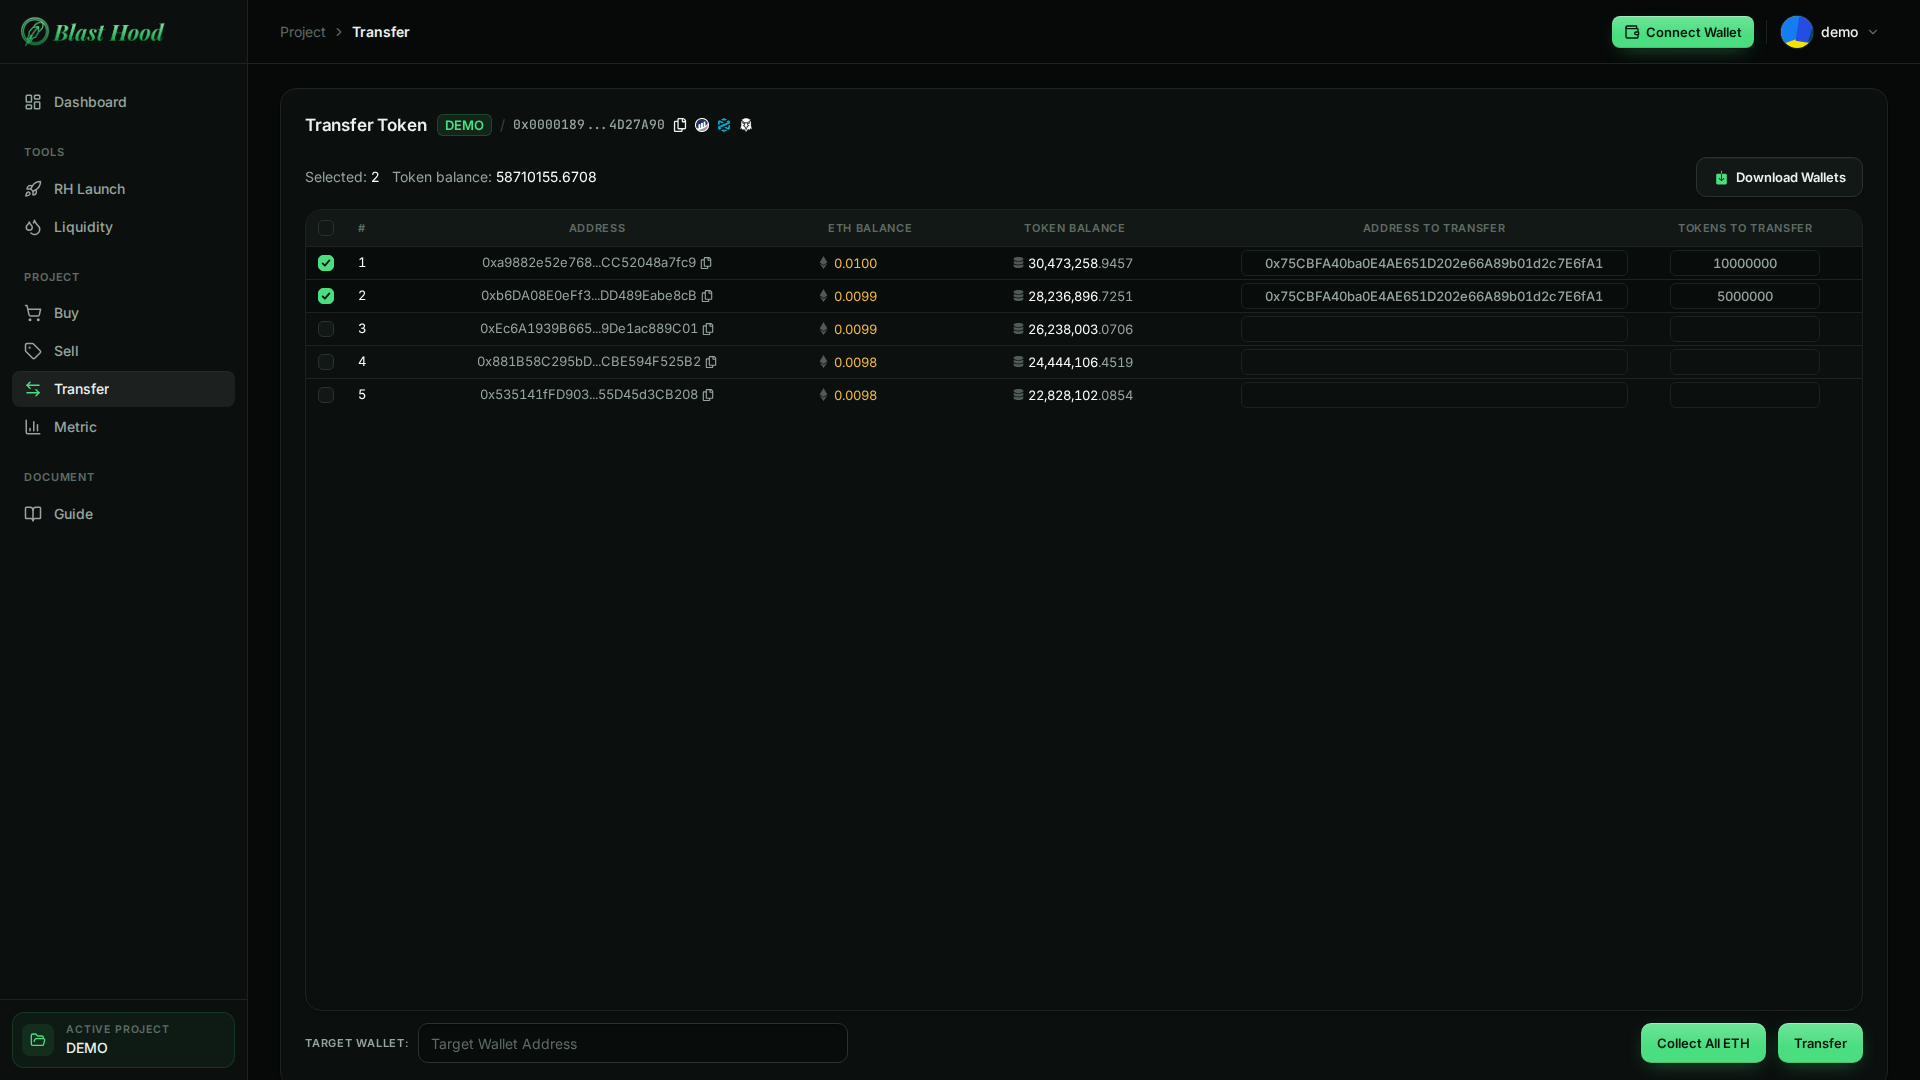Go to the Liquidity page
The image size is (1920, 1080).
123,227
